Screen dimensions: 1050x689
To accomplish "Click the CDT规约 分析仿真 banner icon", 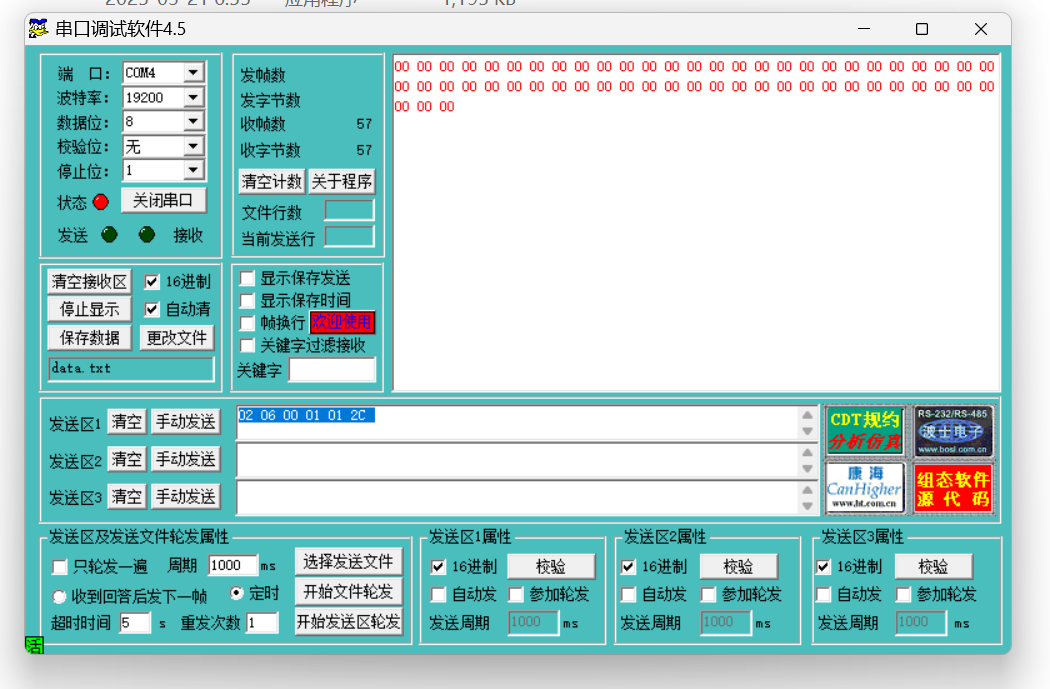I will click(865, 431).
